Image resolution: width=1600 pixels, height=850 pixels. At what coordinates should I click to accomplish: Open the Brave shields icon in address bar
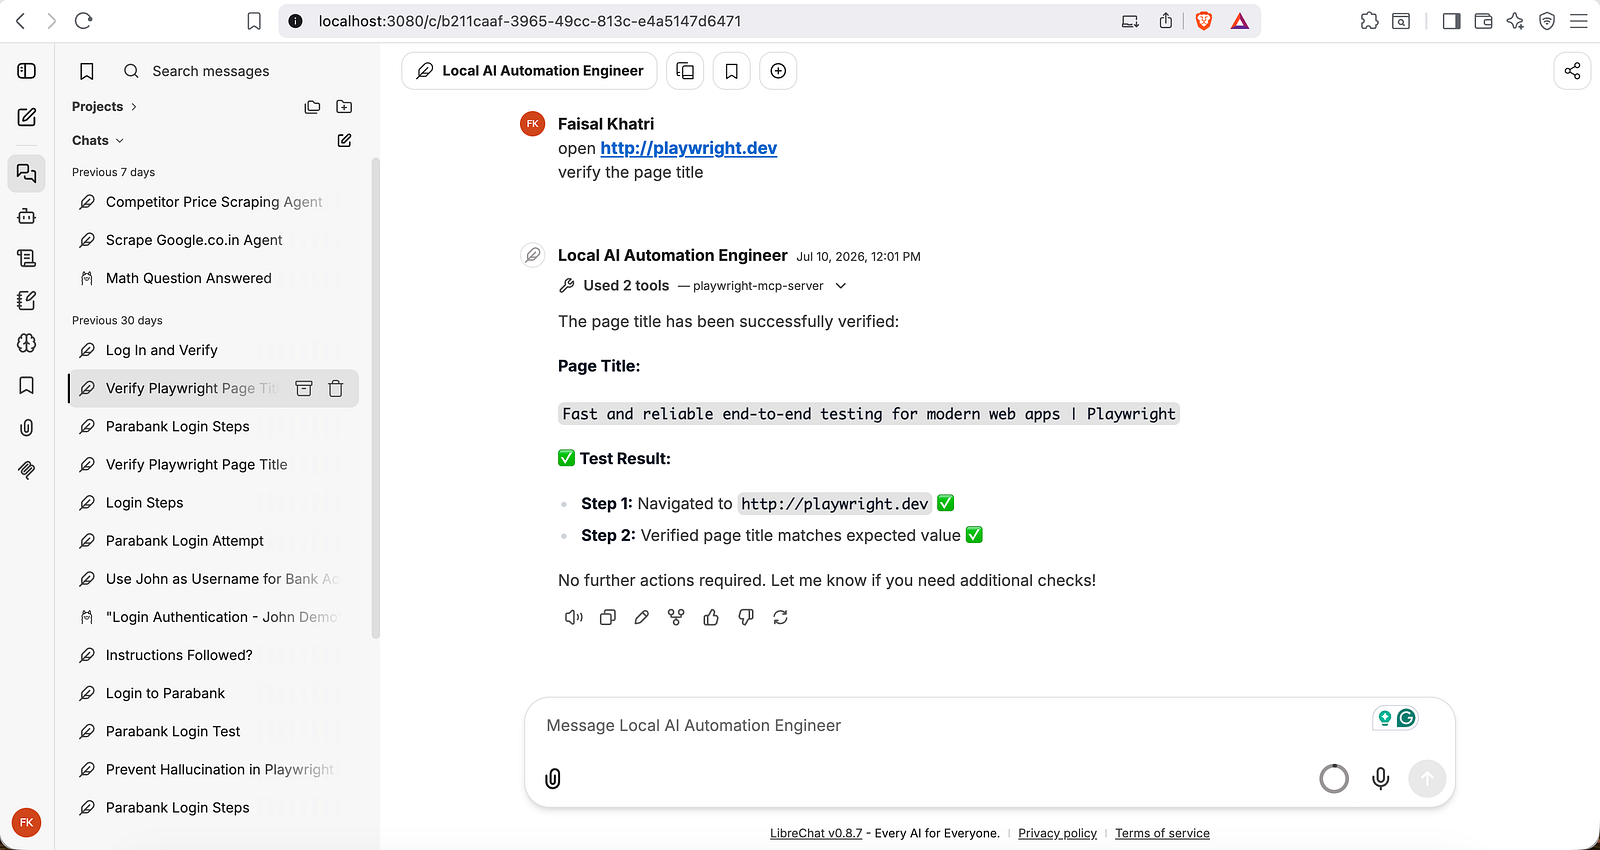click(x=1204, y=21)
